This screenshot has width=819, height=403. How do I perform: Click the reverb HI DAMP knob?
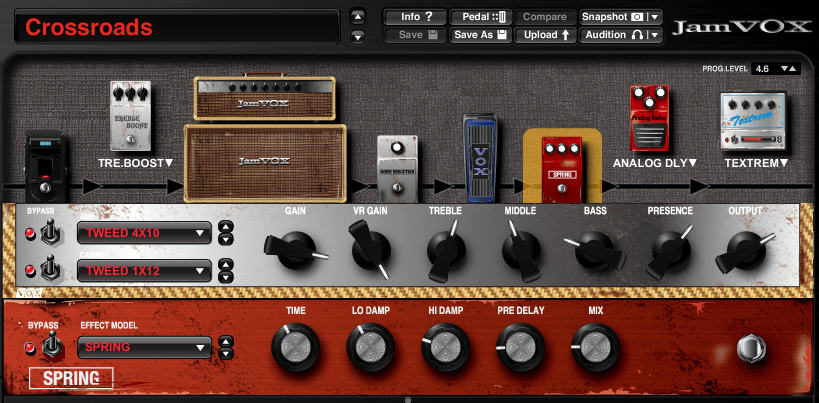click(x=446, y=347)
